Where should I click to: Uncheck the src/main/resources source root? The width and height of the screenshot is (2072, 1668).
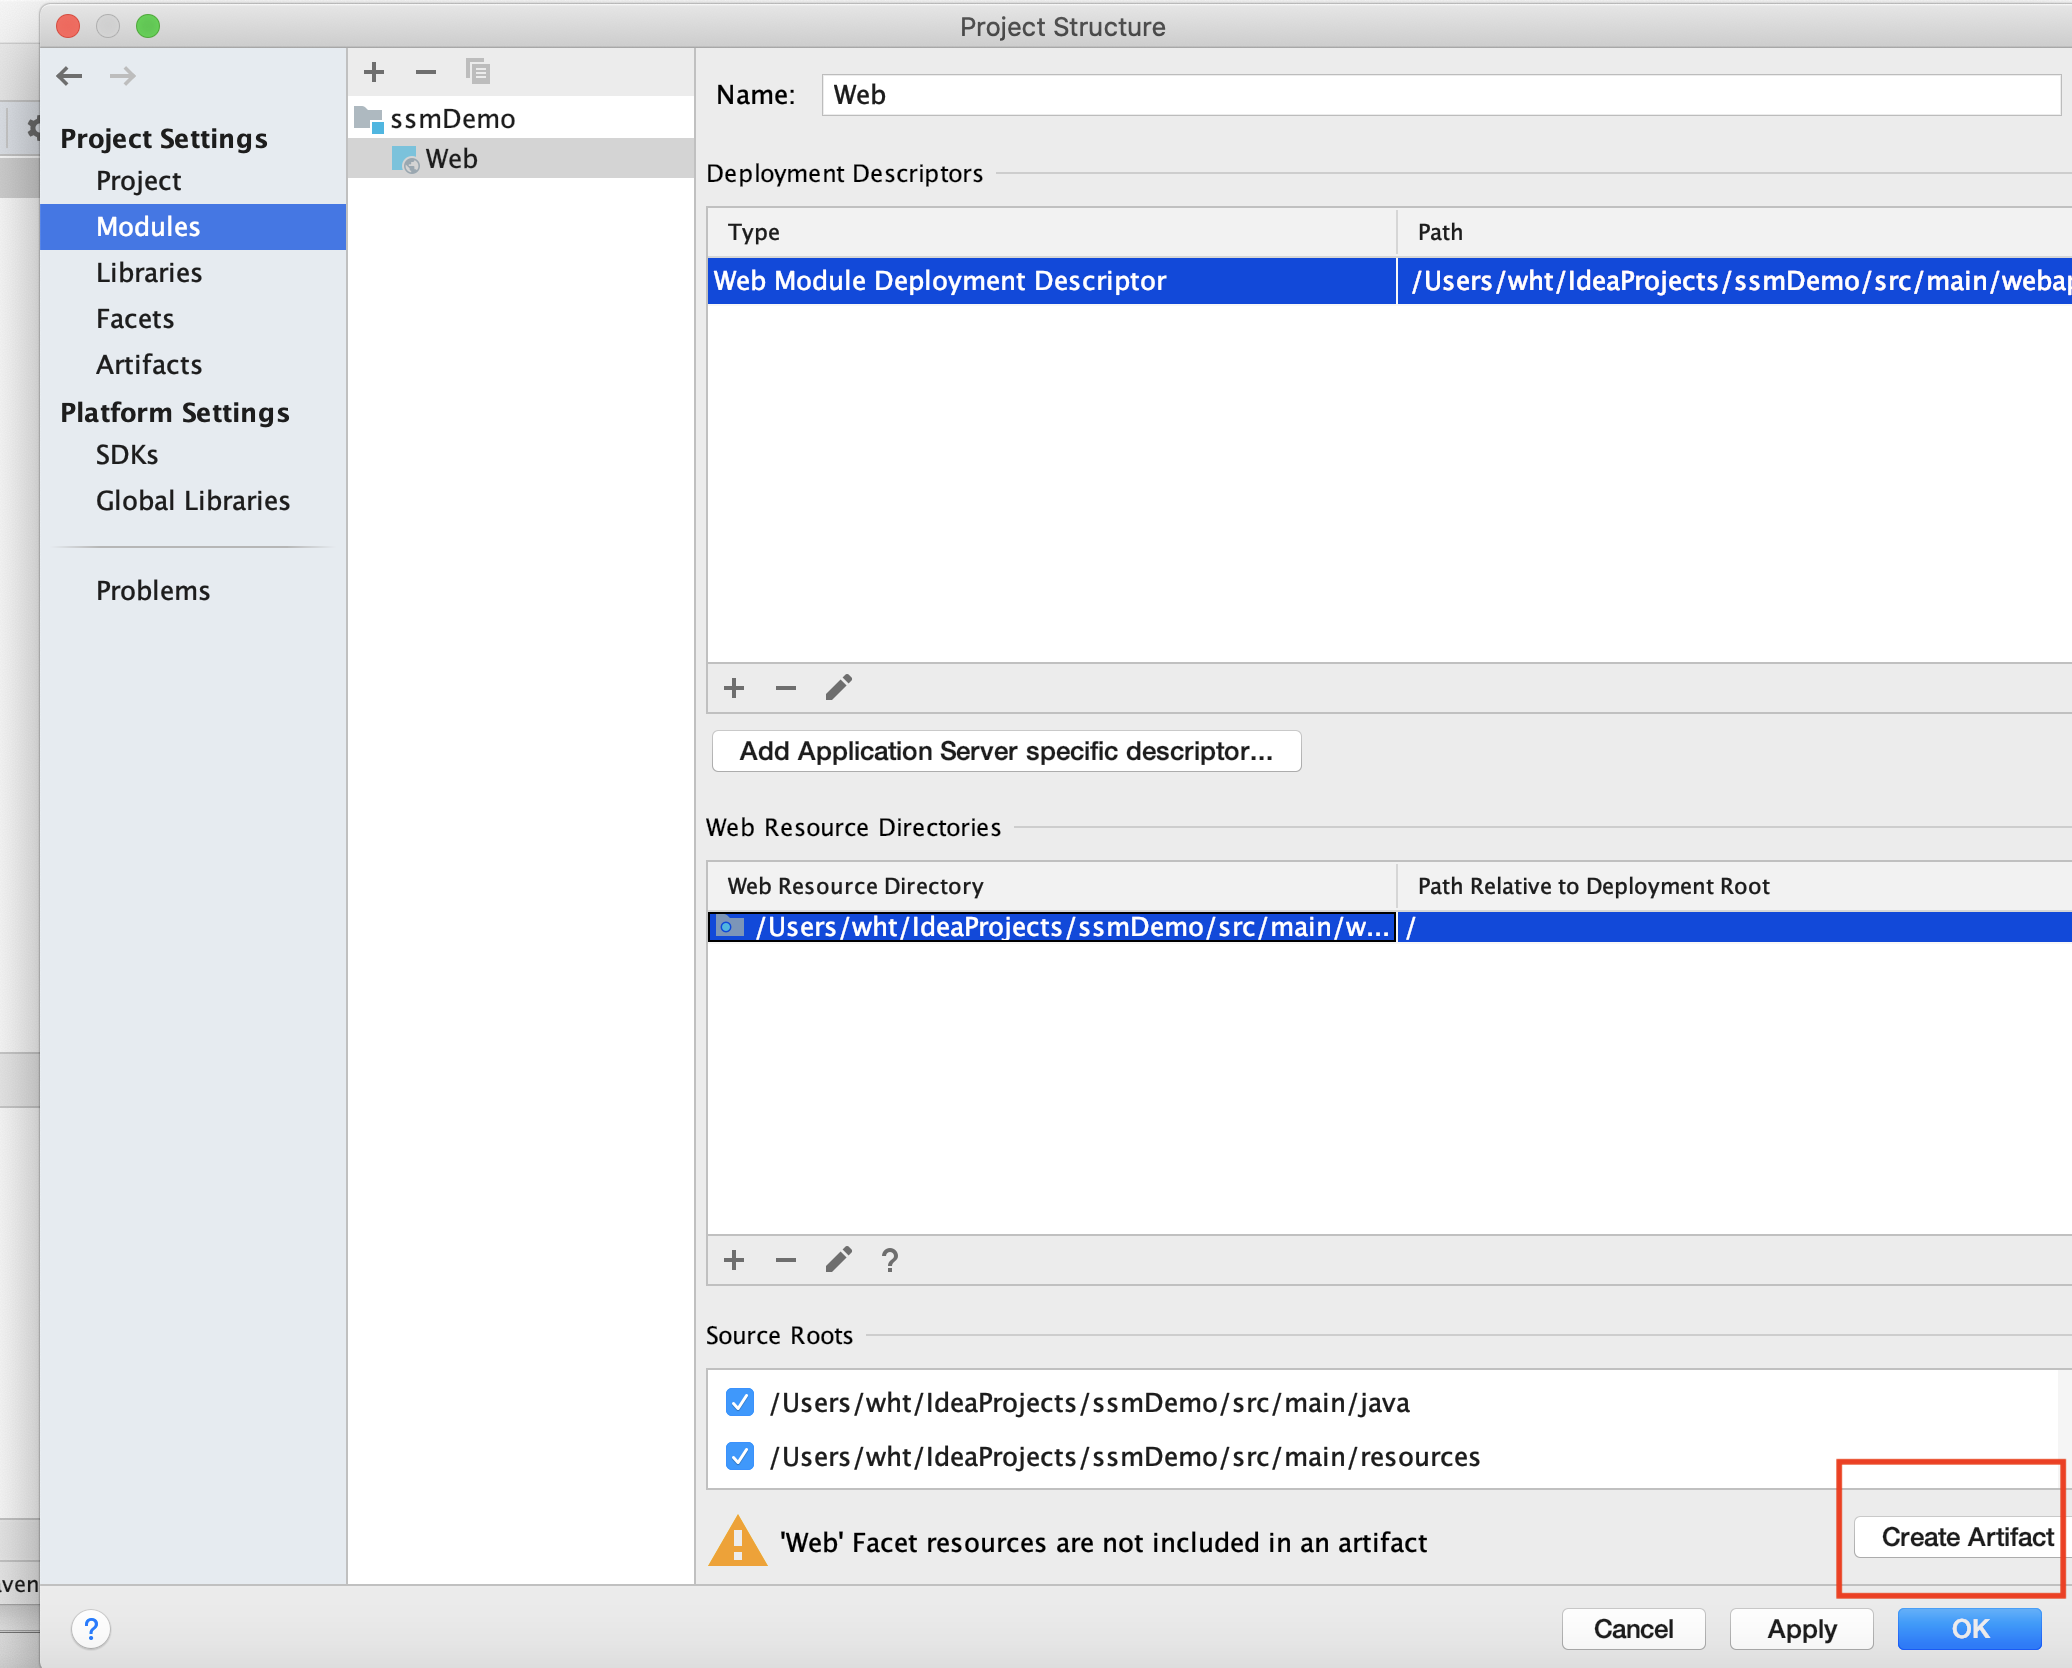[740, 1456]
